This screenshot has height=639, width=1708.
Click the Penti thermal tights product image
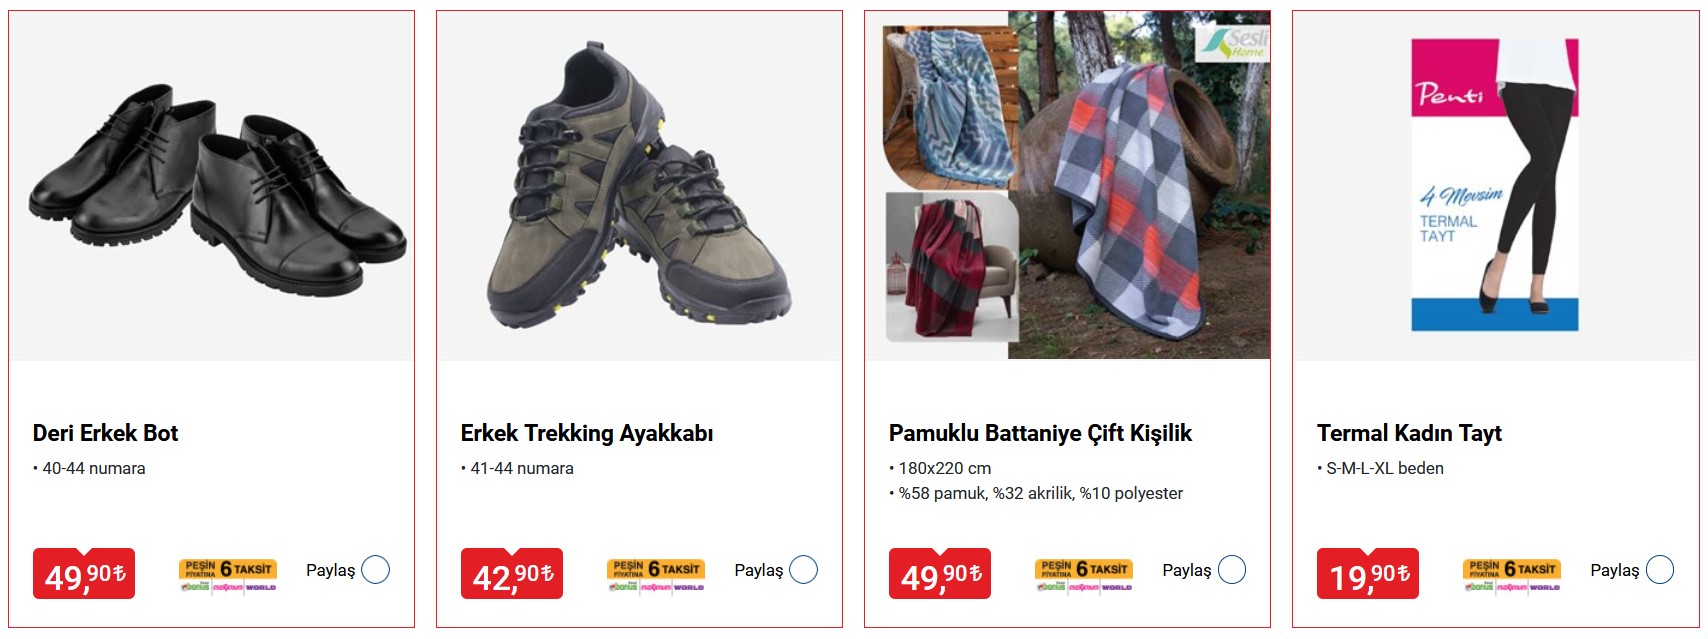click(x=1496, y=186)
